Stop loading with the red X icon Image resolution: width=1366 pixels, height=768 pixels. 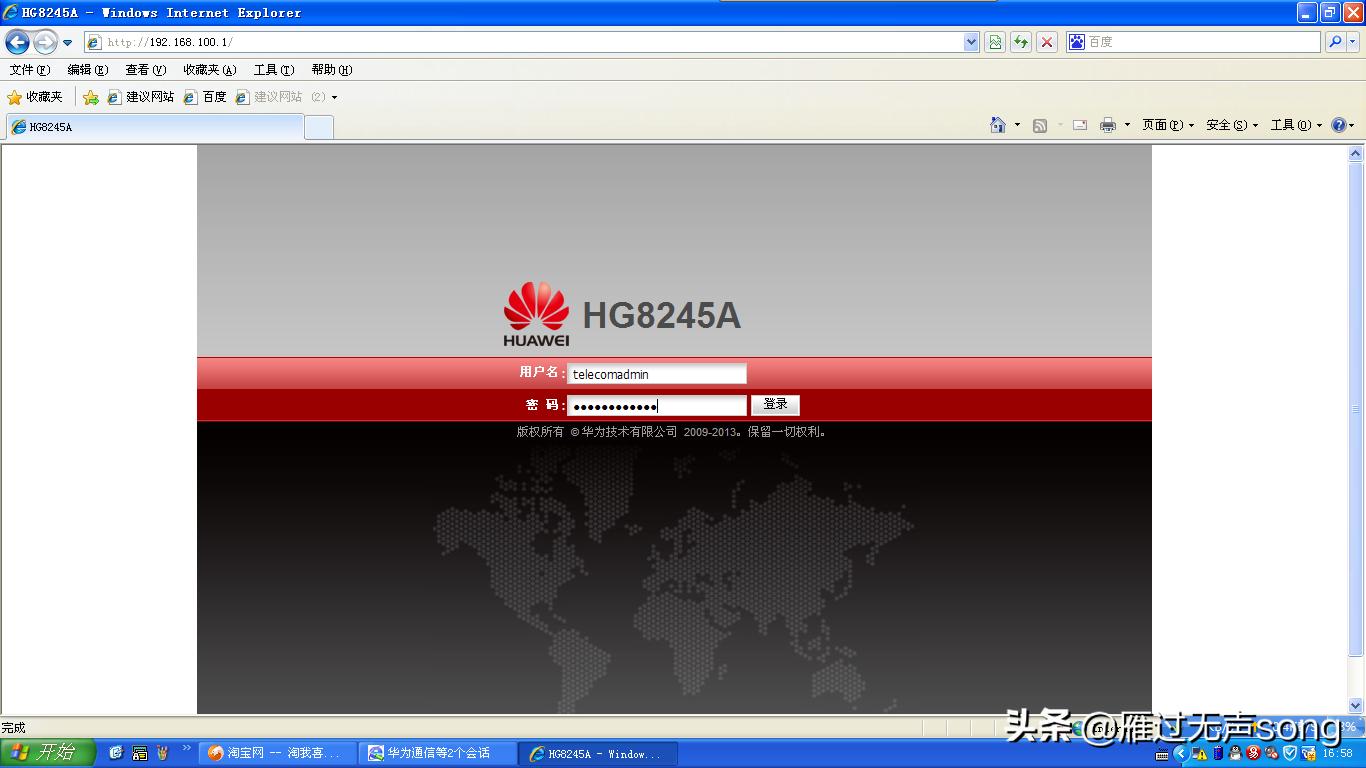click(x=1047, y=42)
